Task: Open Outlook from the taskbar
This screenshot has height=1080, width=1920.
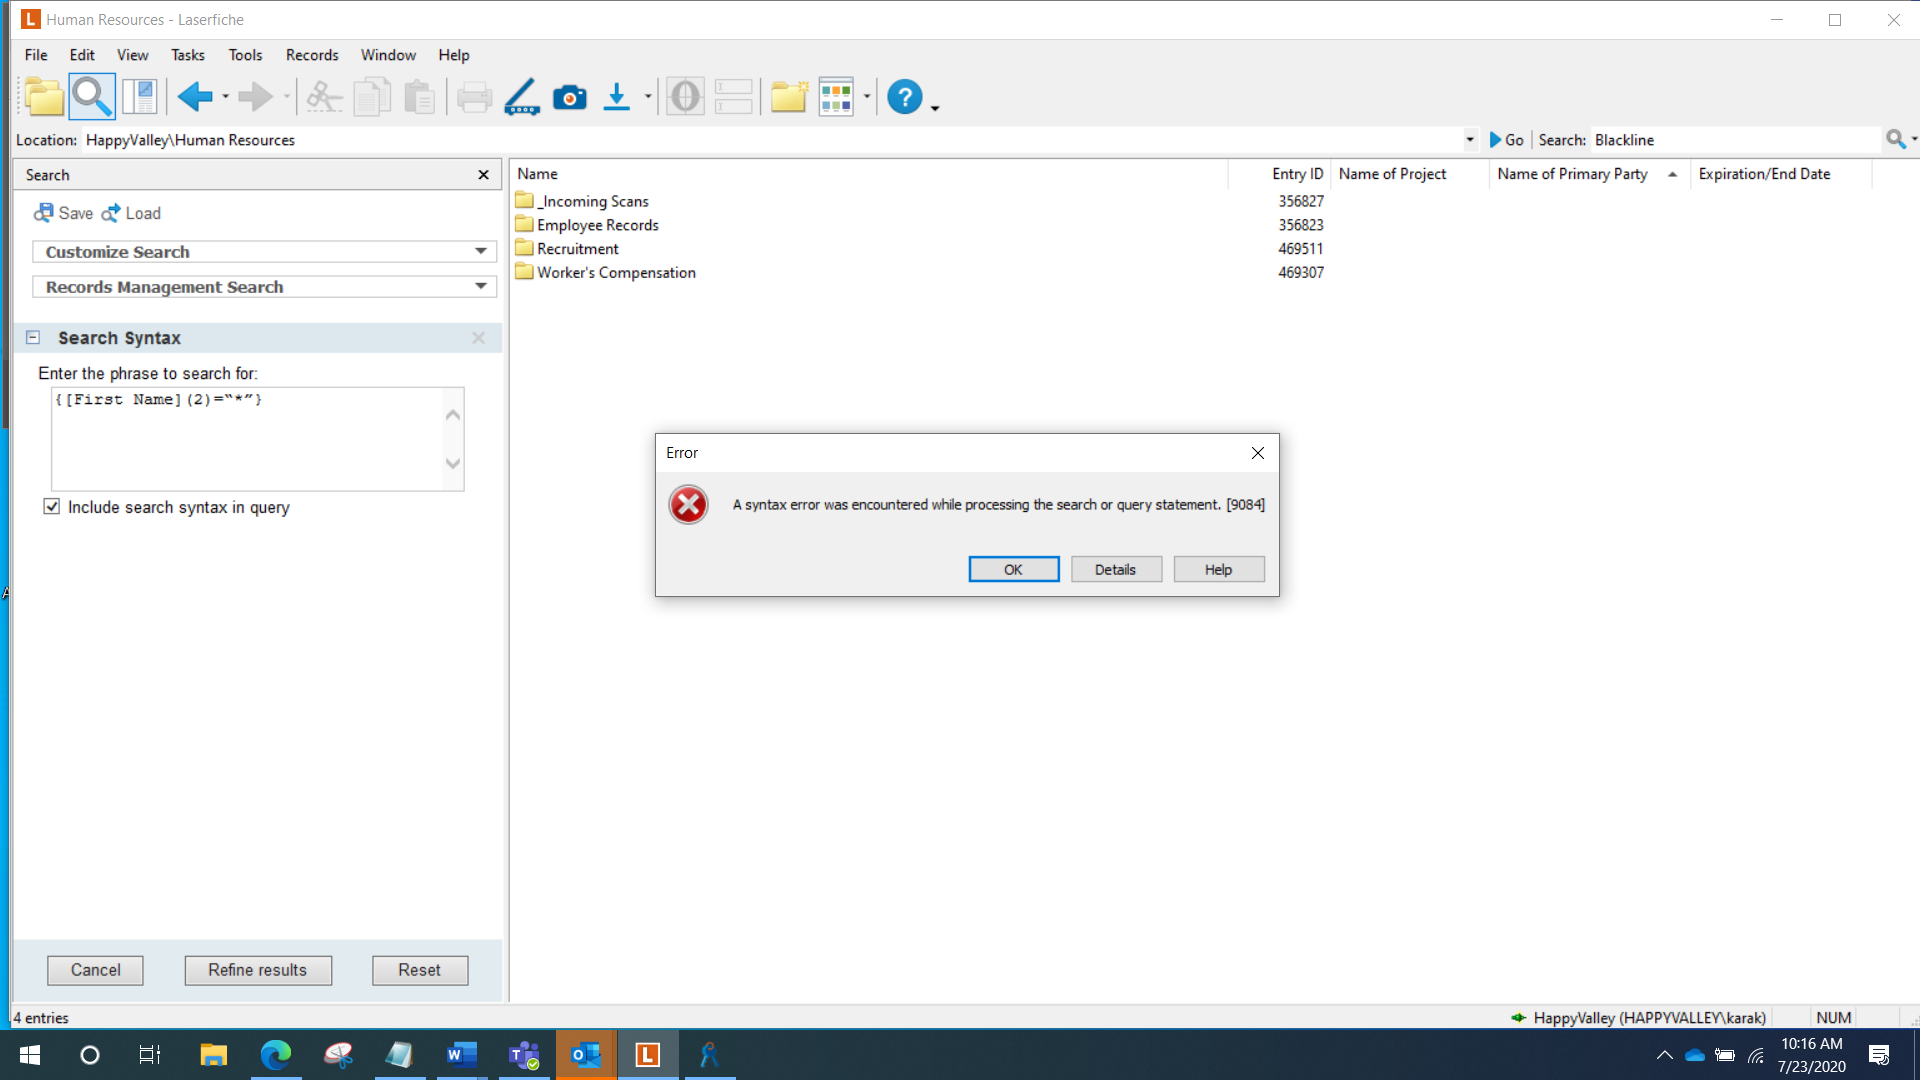Action: [x=585, y=1055]
